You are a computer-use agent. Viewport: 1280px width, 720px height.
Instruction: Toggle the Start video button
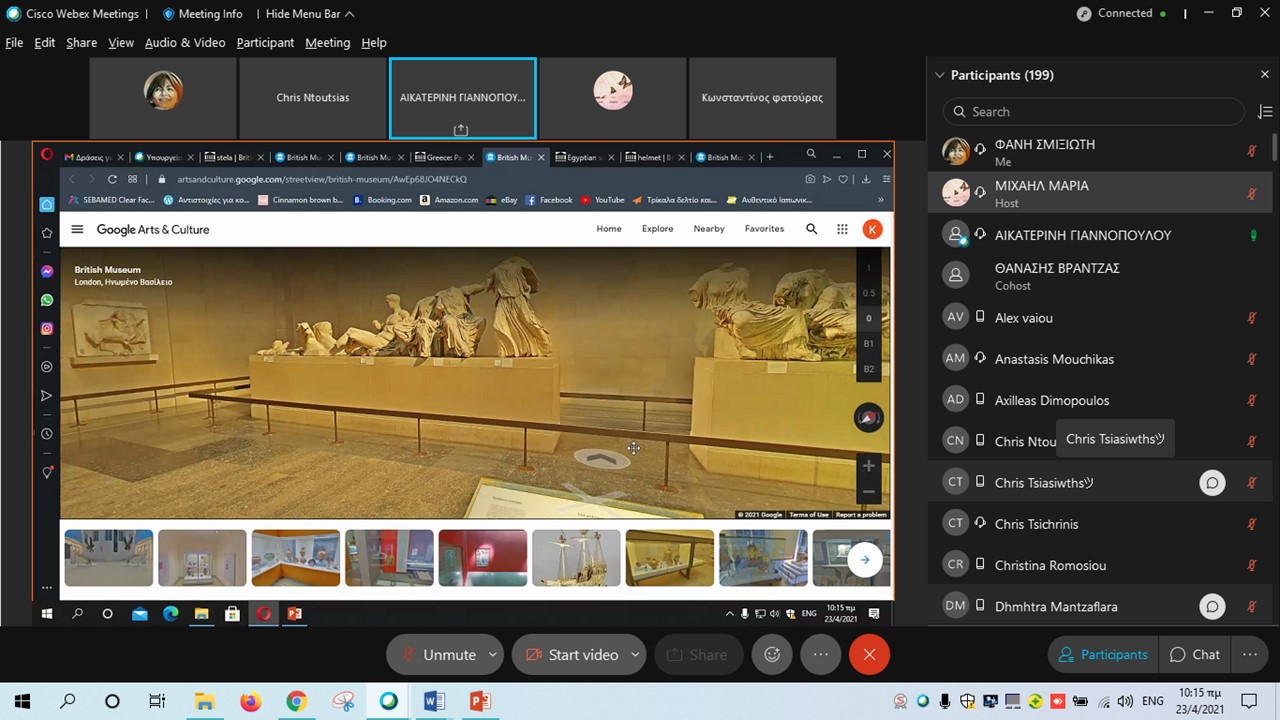(x=572, y=655)
